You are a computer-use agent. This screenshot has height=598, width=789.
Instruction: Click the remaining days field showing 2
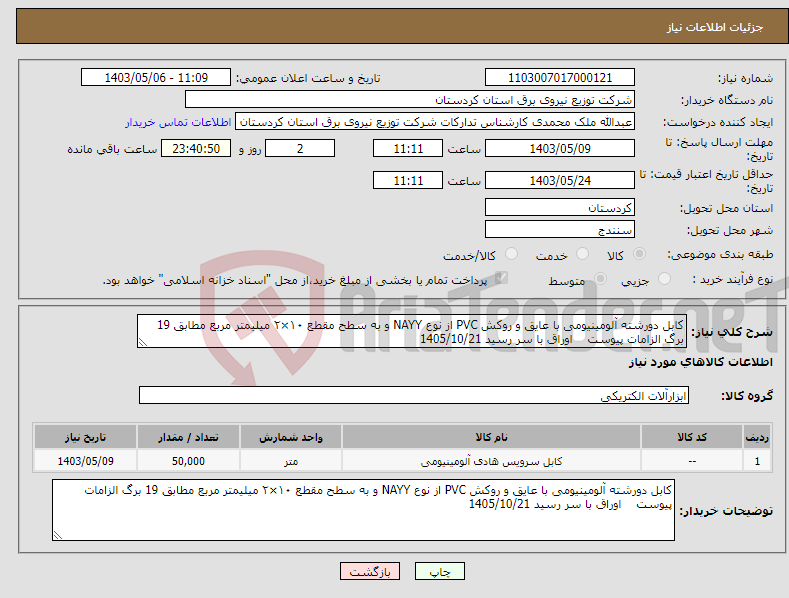(300, 148)
